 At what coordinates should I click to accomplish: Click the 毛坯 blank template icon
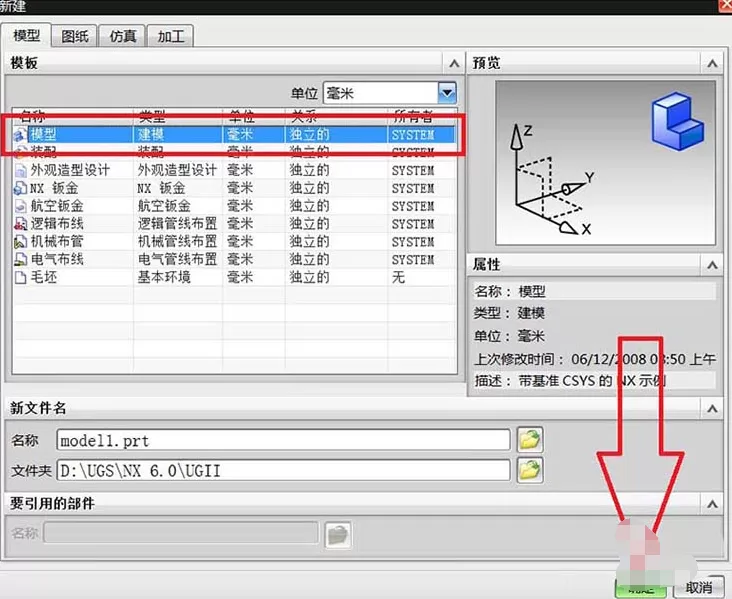point(21,277)
